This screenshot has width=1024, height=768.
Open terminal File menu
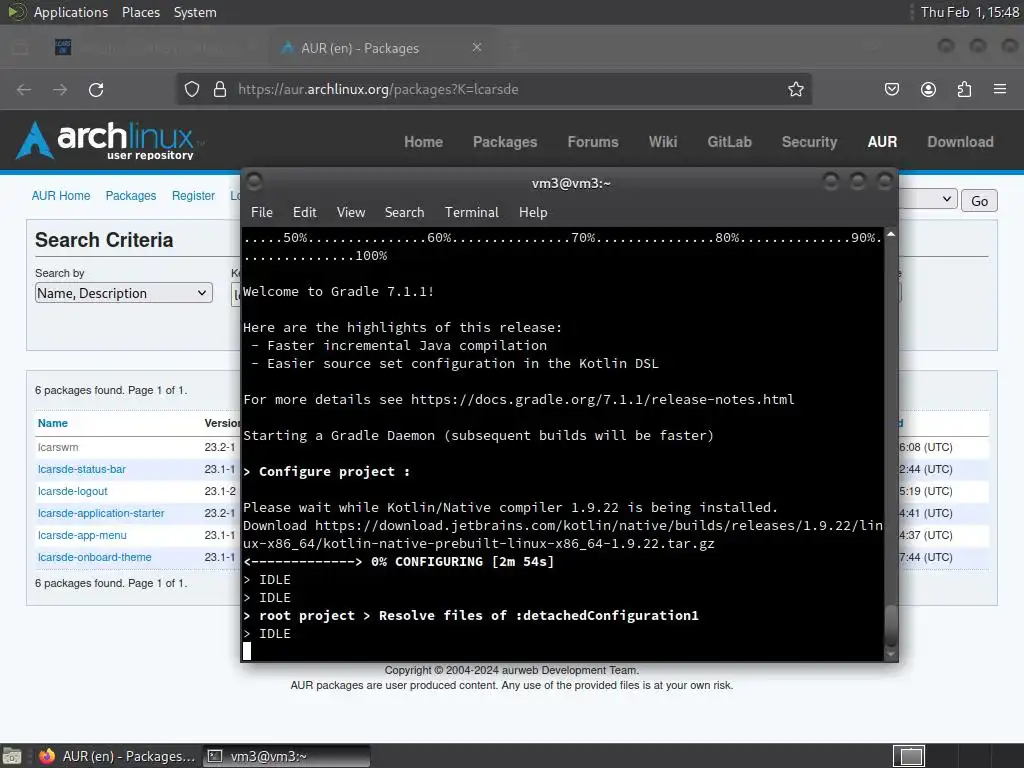[262, 212]
